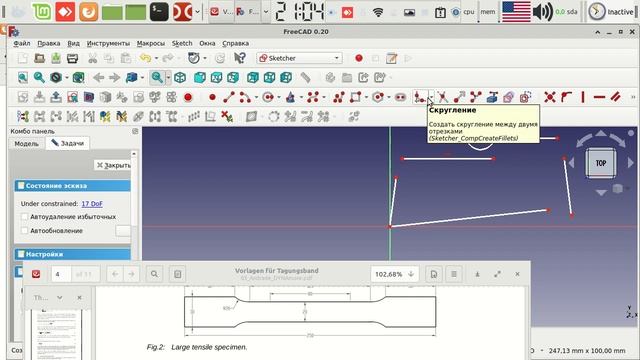Screen dimensions: 640x360
Task: Click the Stop operation red circle icon
Action: point(188,97)
